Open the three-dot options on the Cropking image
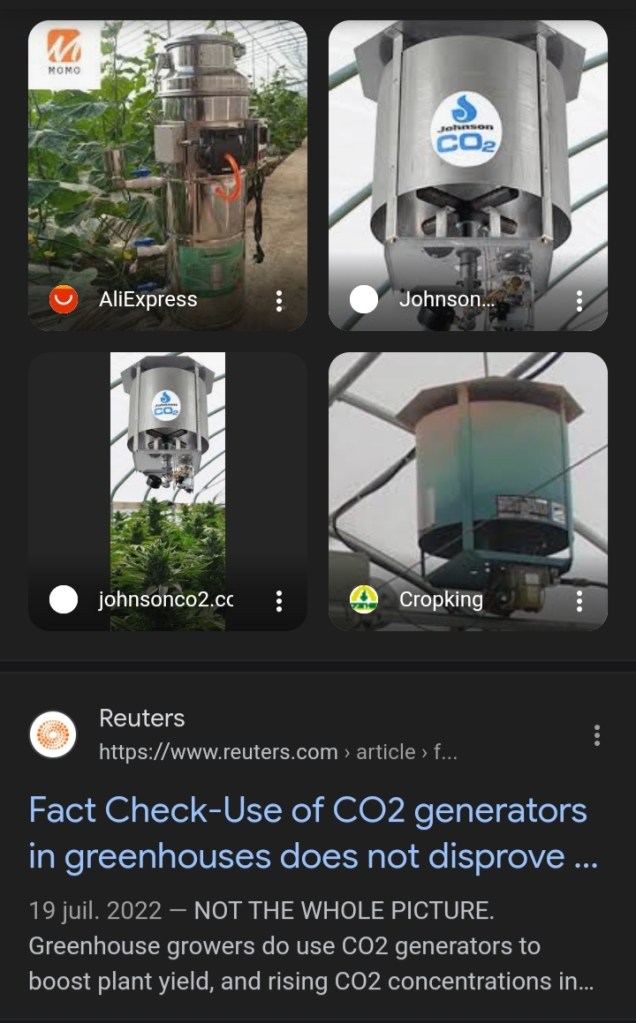This screenshot has width=636, height=1023. click(579, 600)
